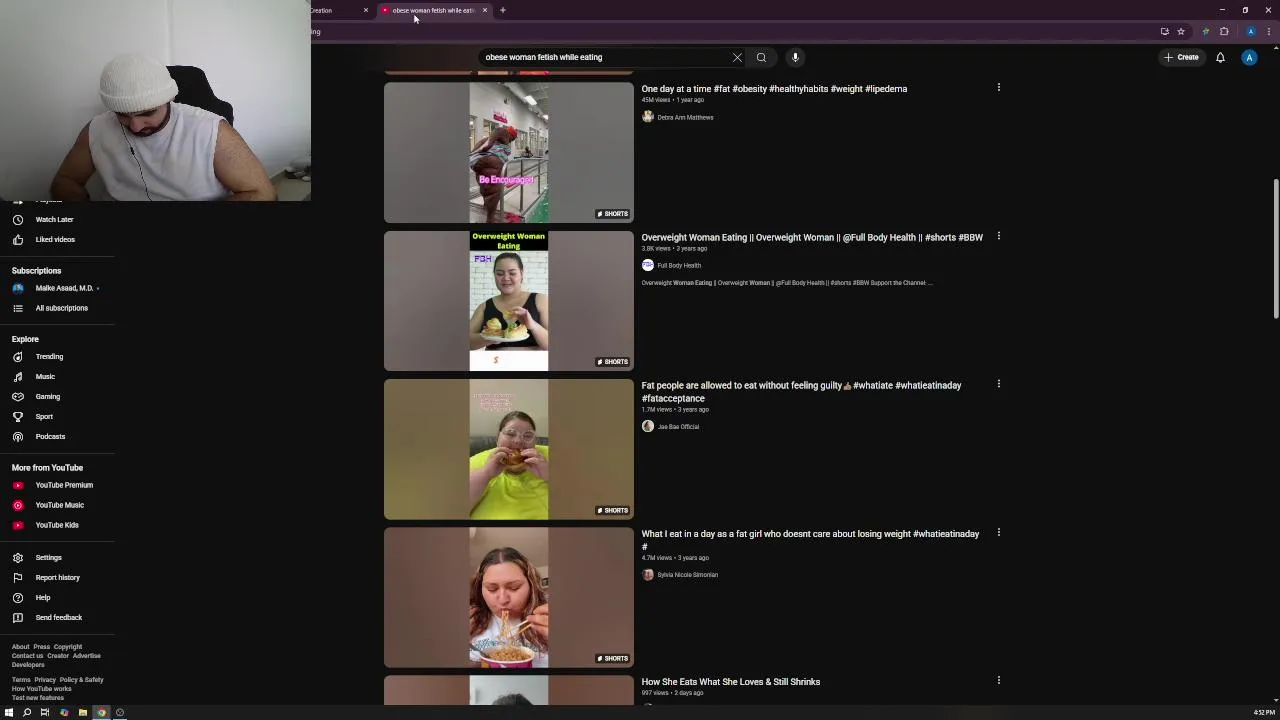This screenshot has height=720, width=1280.
Task: Open 'Overweight Woman Eating' short thumbnail
Action: click(x=508, y=301)
